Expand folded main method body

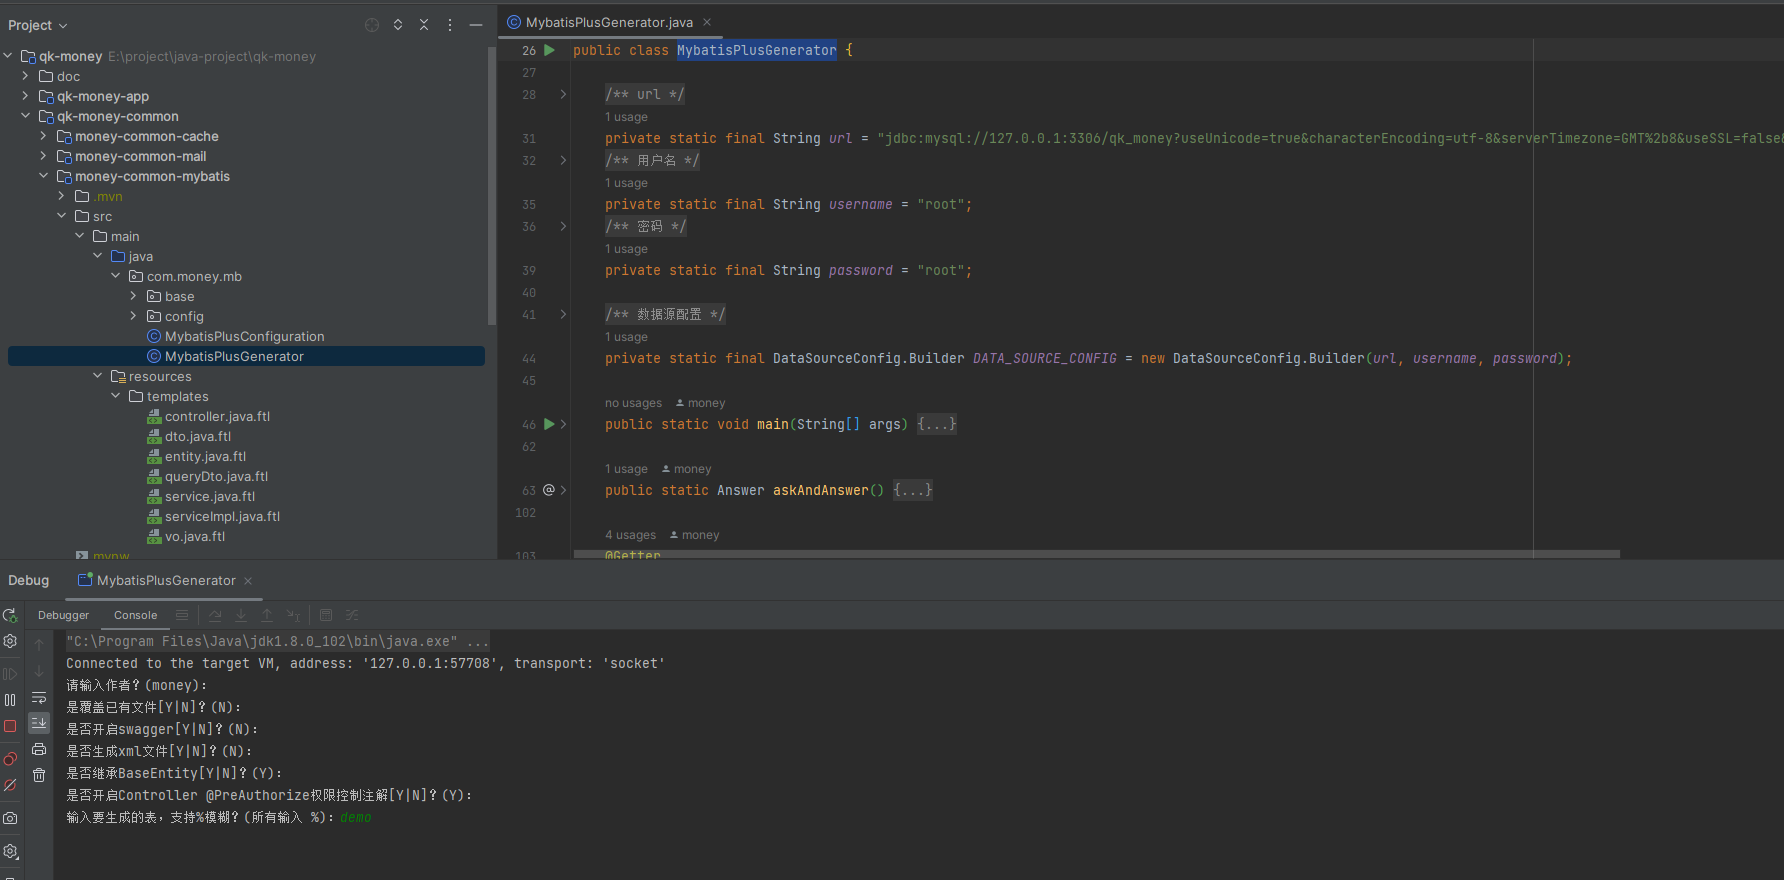coord(937,424)
